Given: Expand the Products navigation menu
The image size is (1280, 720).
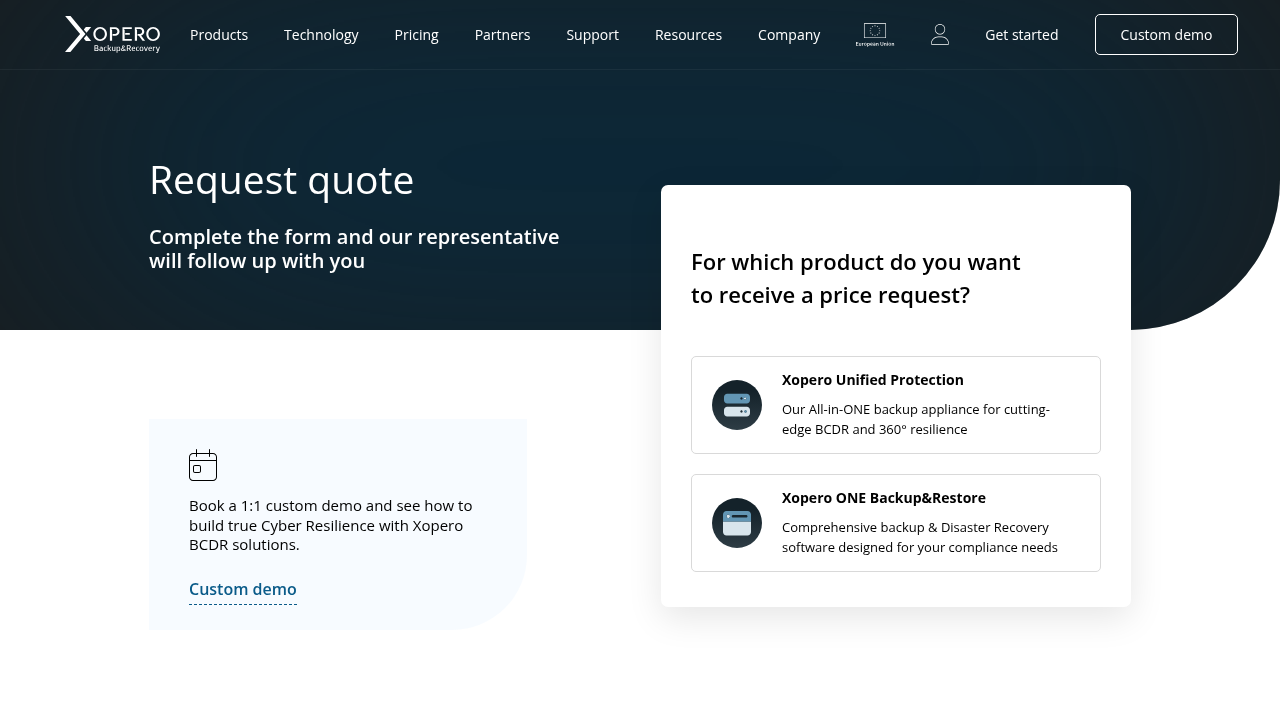Looking at the screenshot, I should pos(219,35).
